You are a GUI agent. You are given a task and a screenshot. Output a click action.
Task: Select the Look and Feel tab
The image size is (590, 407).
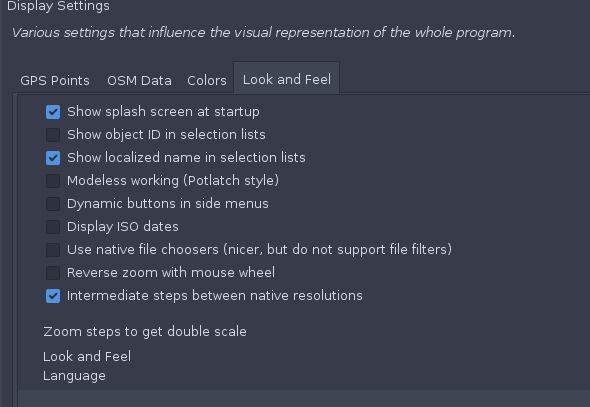click(287, 79)
